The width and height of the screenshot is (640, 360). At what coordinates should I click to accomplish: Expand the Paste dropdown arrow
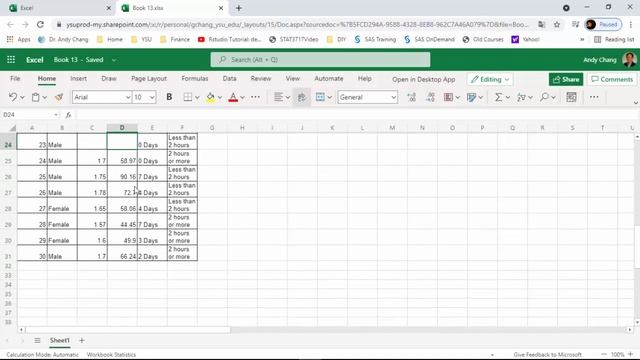pos(44,97)
